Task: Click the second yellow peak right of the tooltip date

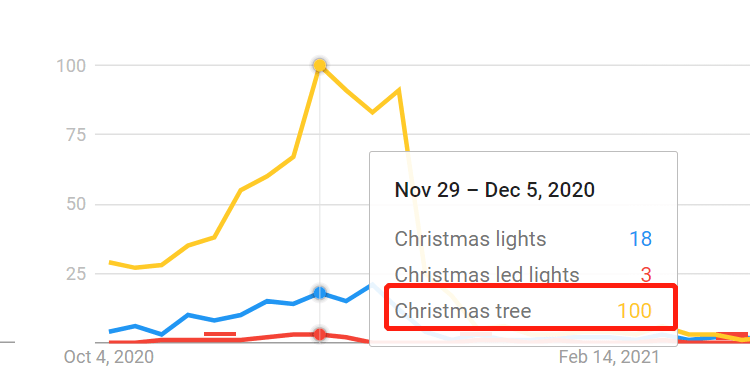Action: [398, 90]
